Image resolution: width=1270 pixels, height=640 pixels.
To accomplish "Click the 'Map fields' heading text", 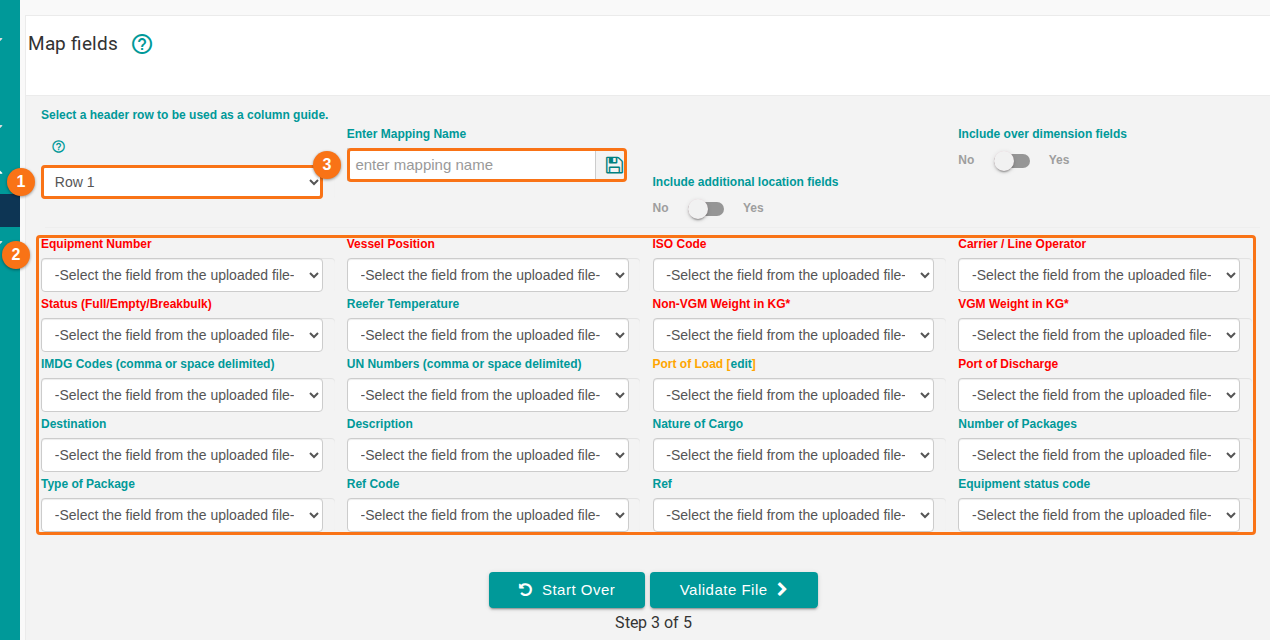I will (73, 44).
